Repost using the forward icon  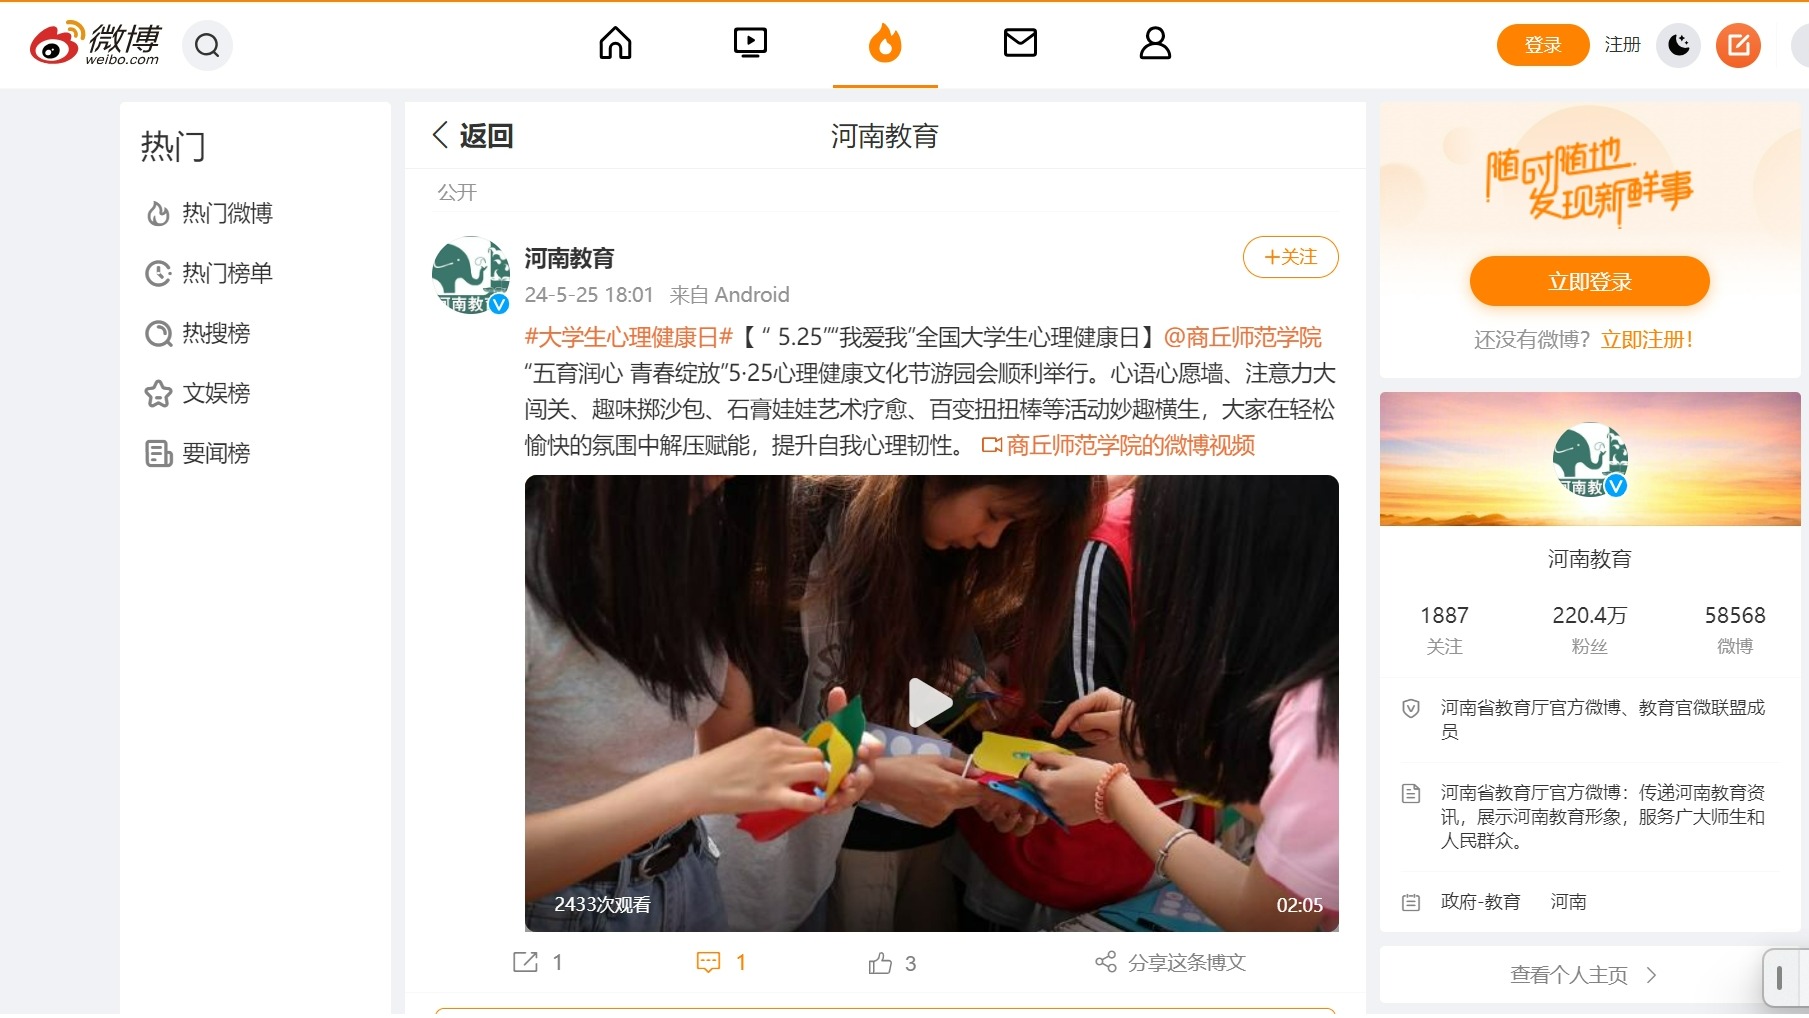tap(525, 962)
